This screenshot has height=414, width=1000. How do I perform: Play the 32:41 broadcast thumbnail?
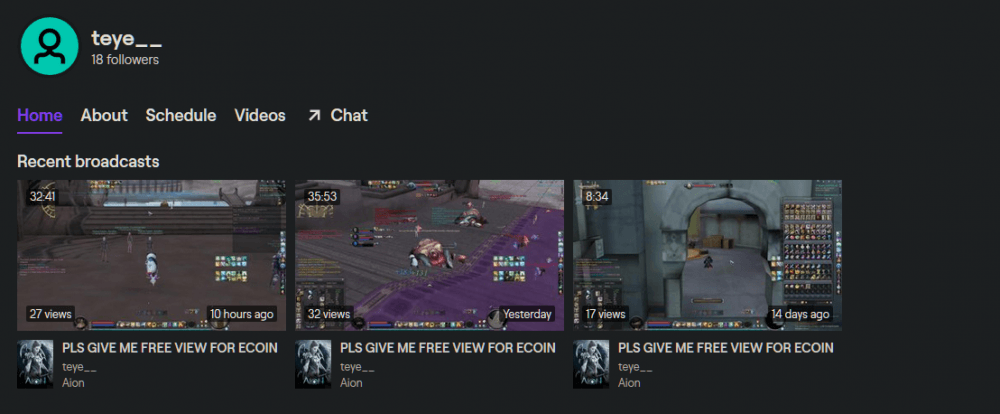(152, 255)
